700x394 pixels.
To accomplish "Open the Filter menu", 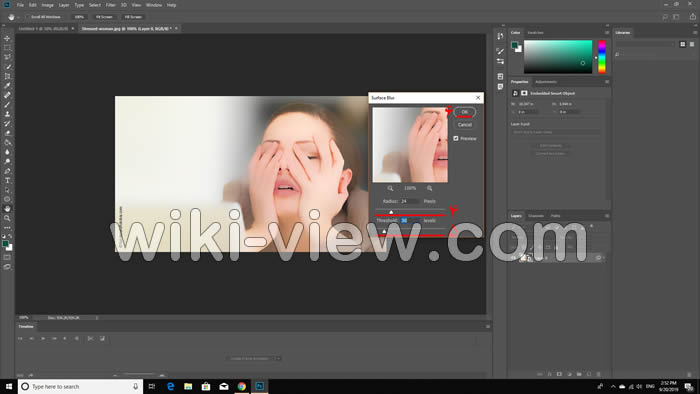I will tap(110, 5).
